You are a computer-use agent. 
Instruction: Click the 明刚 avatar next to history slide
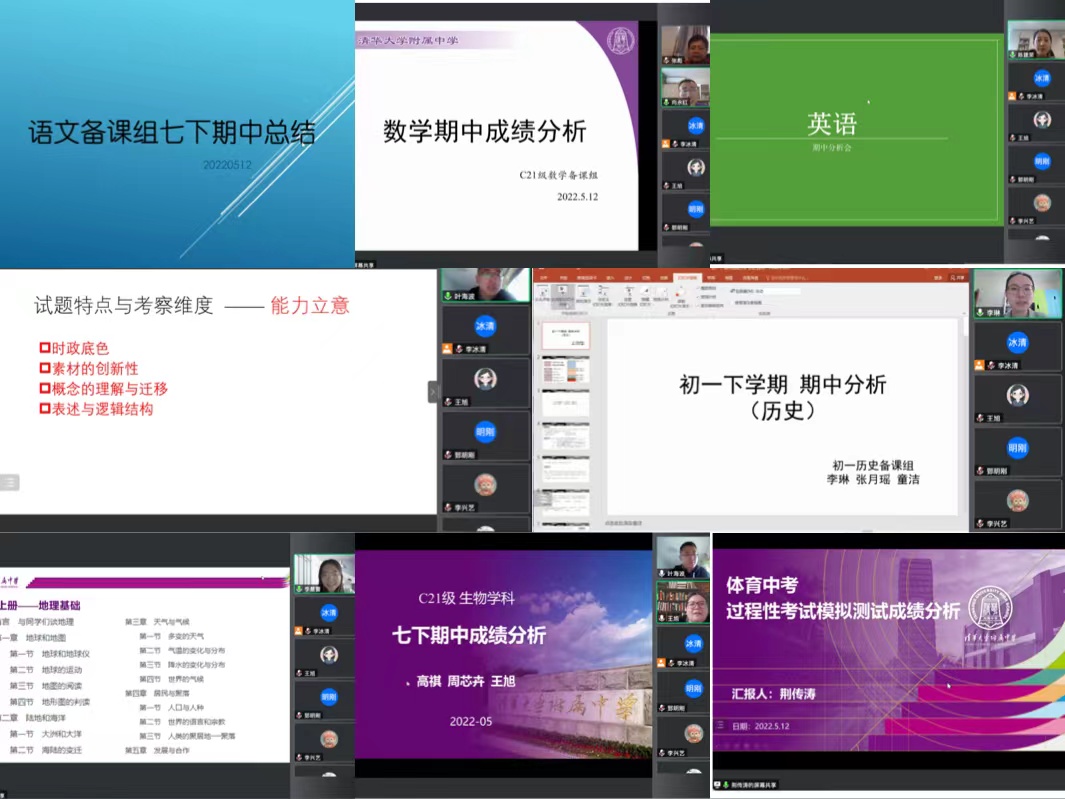coord(1017,447)
